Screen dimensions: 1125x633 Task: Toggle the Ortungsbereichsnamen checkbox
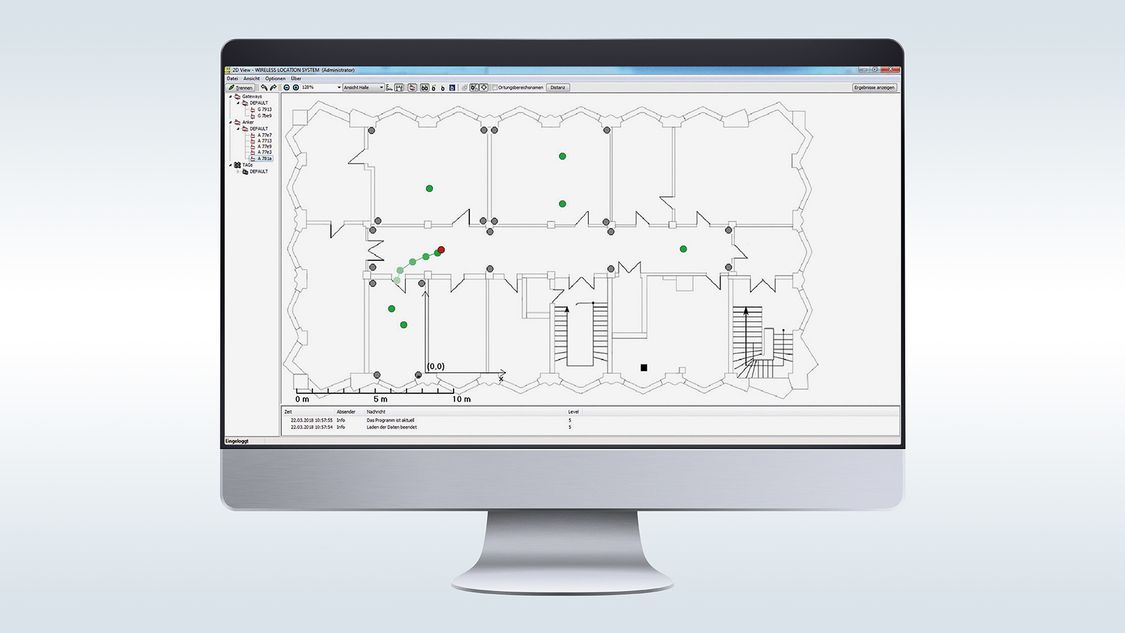tap(494, 88)
